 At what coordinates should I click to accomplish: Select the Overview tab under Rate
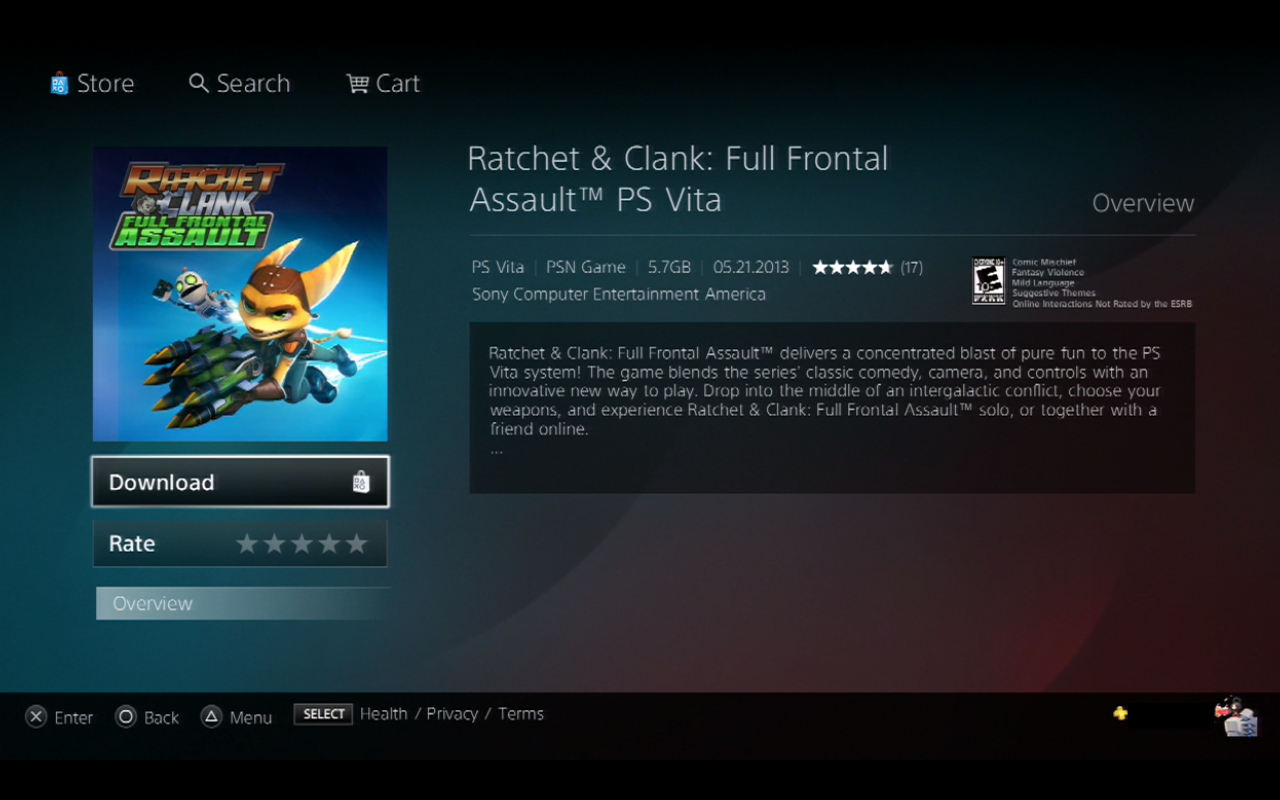pyautogui.click(x=240, y=604)
